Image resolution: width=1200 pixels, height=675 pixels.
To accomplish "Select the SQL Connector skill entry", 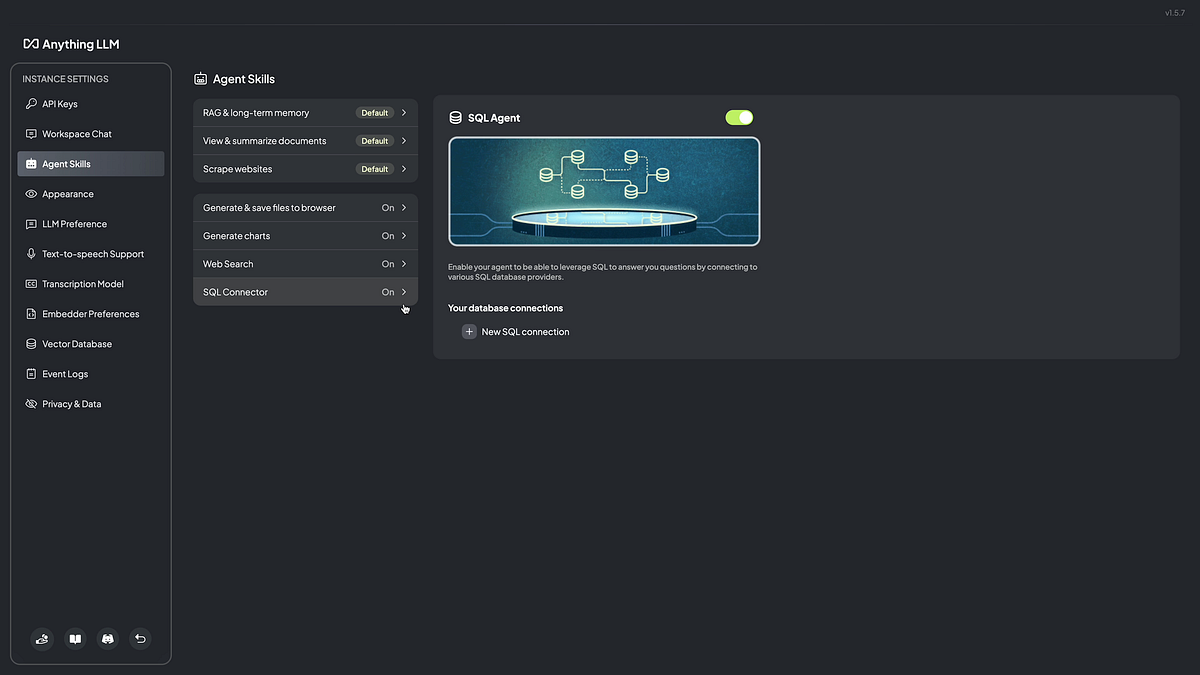I will (x=305, y=291).
